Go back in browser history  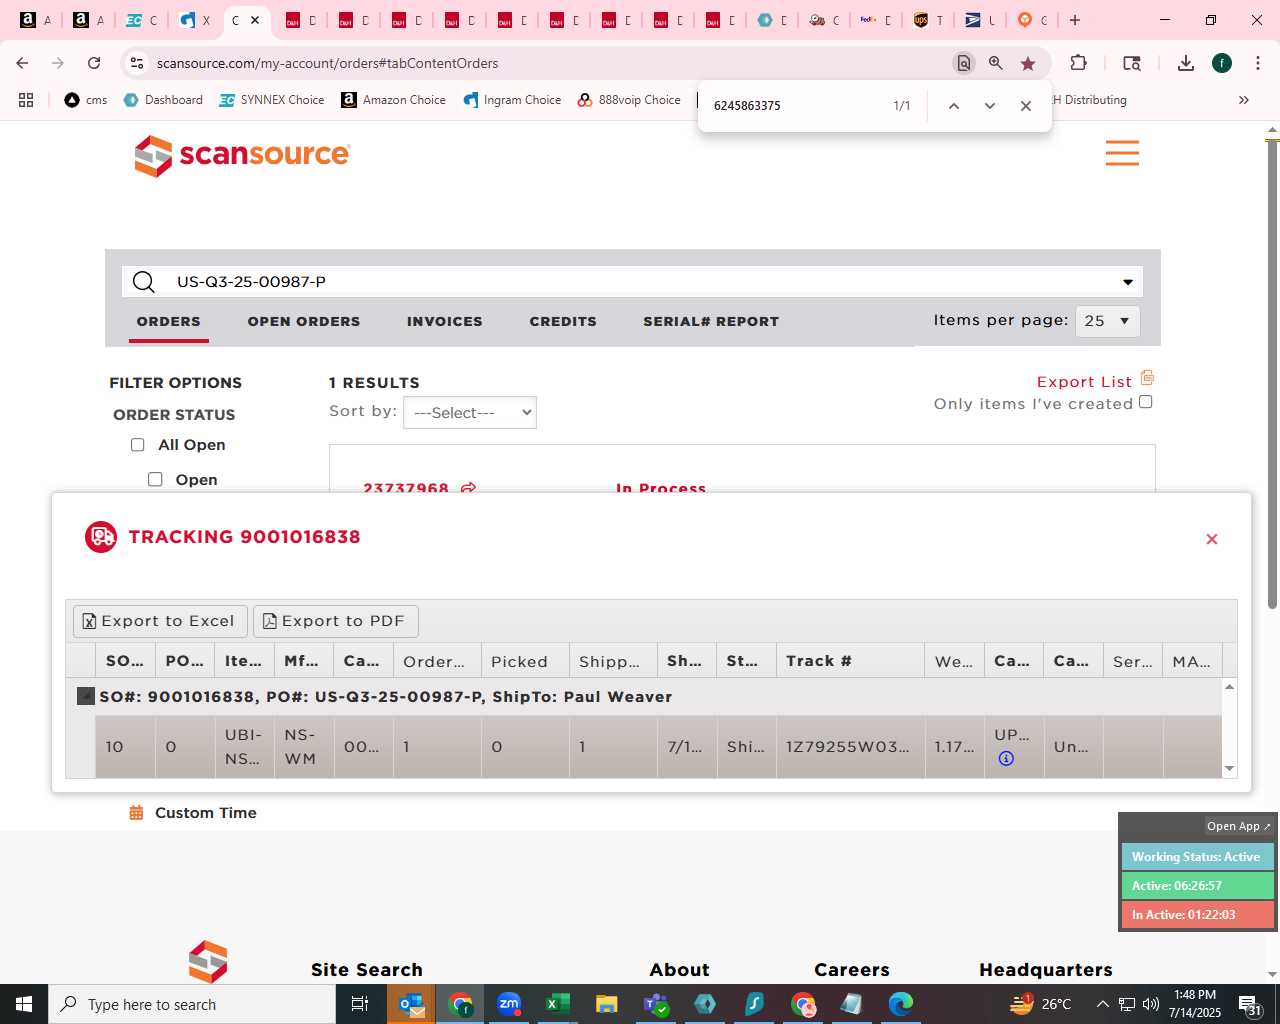tap(22, 63)
